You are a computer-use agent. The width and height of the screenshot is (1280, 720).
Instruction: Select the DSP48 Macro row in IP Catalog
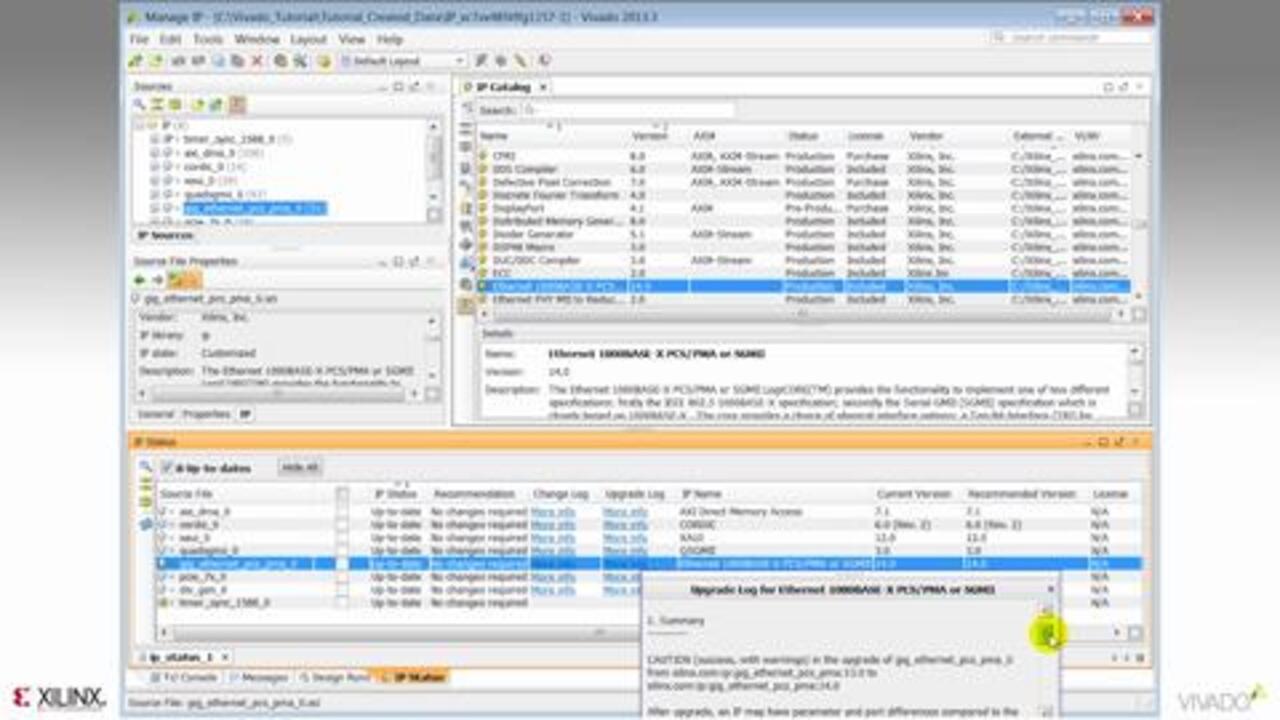(804, 248)
